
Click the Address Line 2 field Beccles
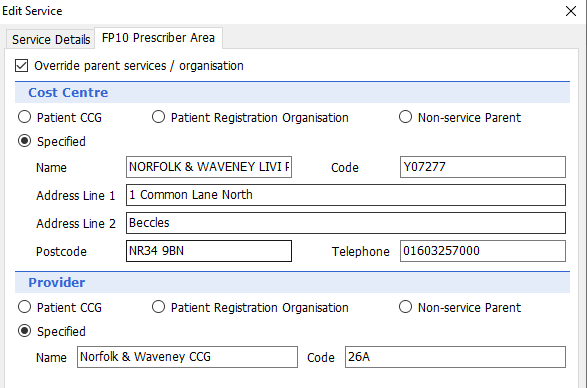pyautogui.click(x=346, y=223)
